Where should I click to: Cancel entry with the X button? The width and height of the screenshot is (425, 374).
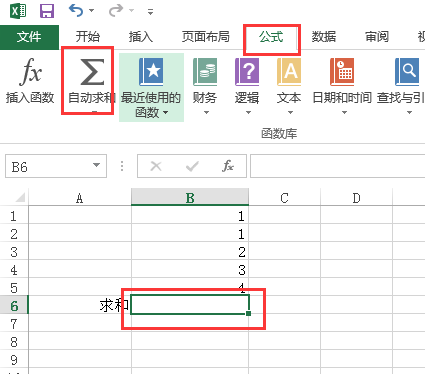156,166
